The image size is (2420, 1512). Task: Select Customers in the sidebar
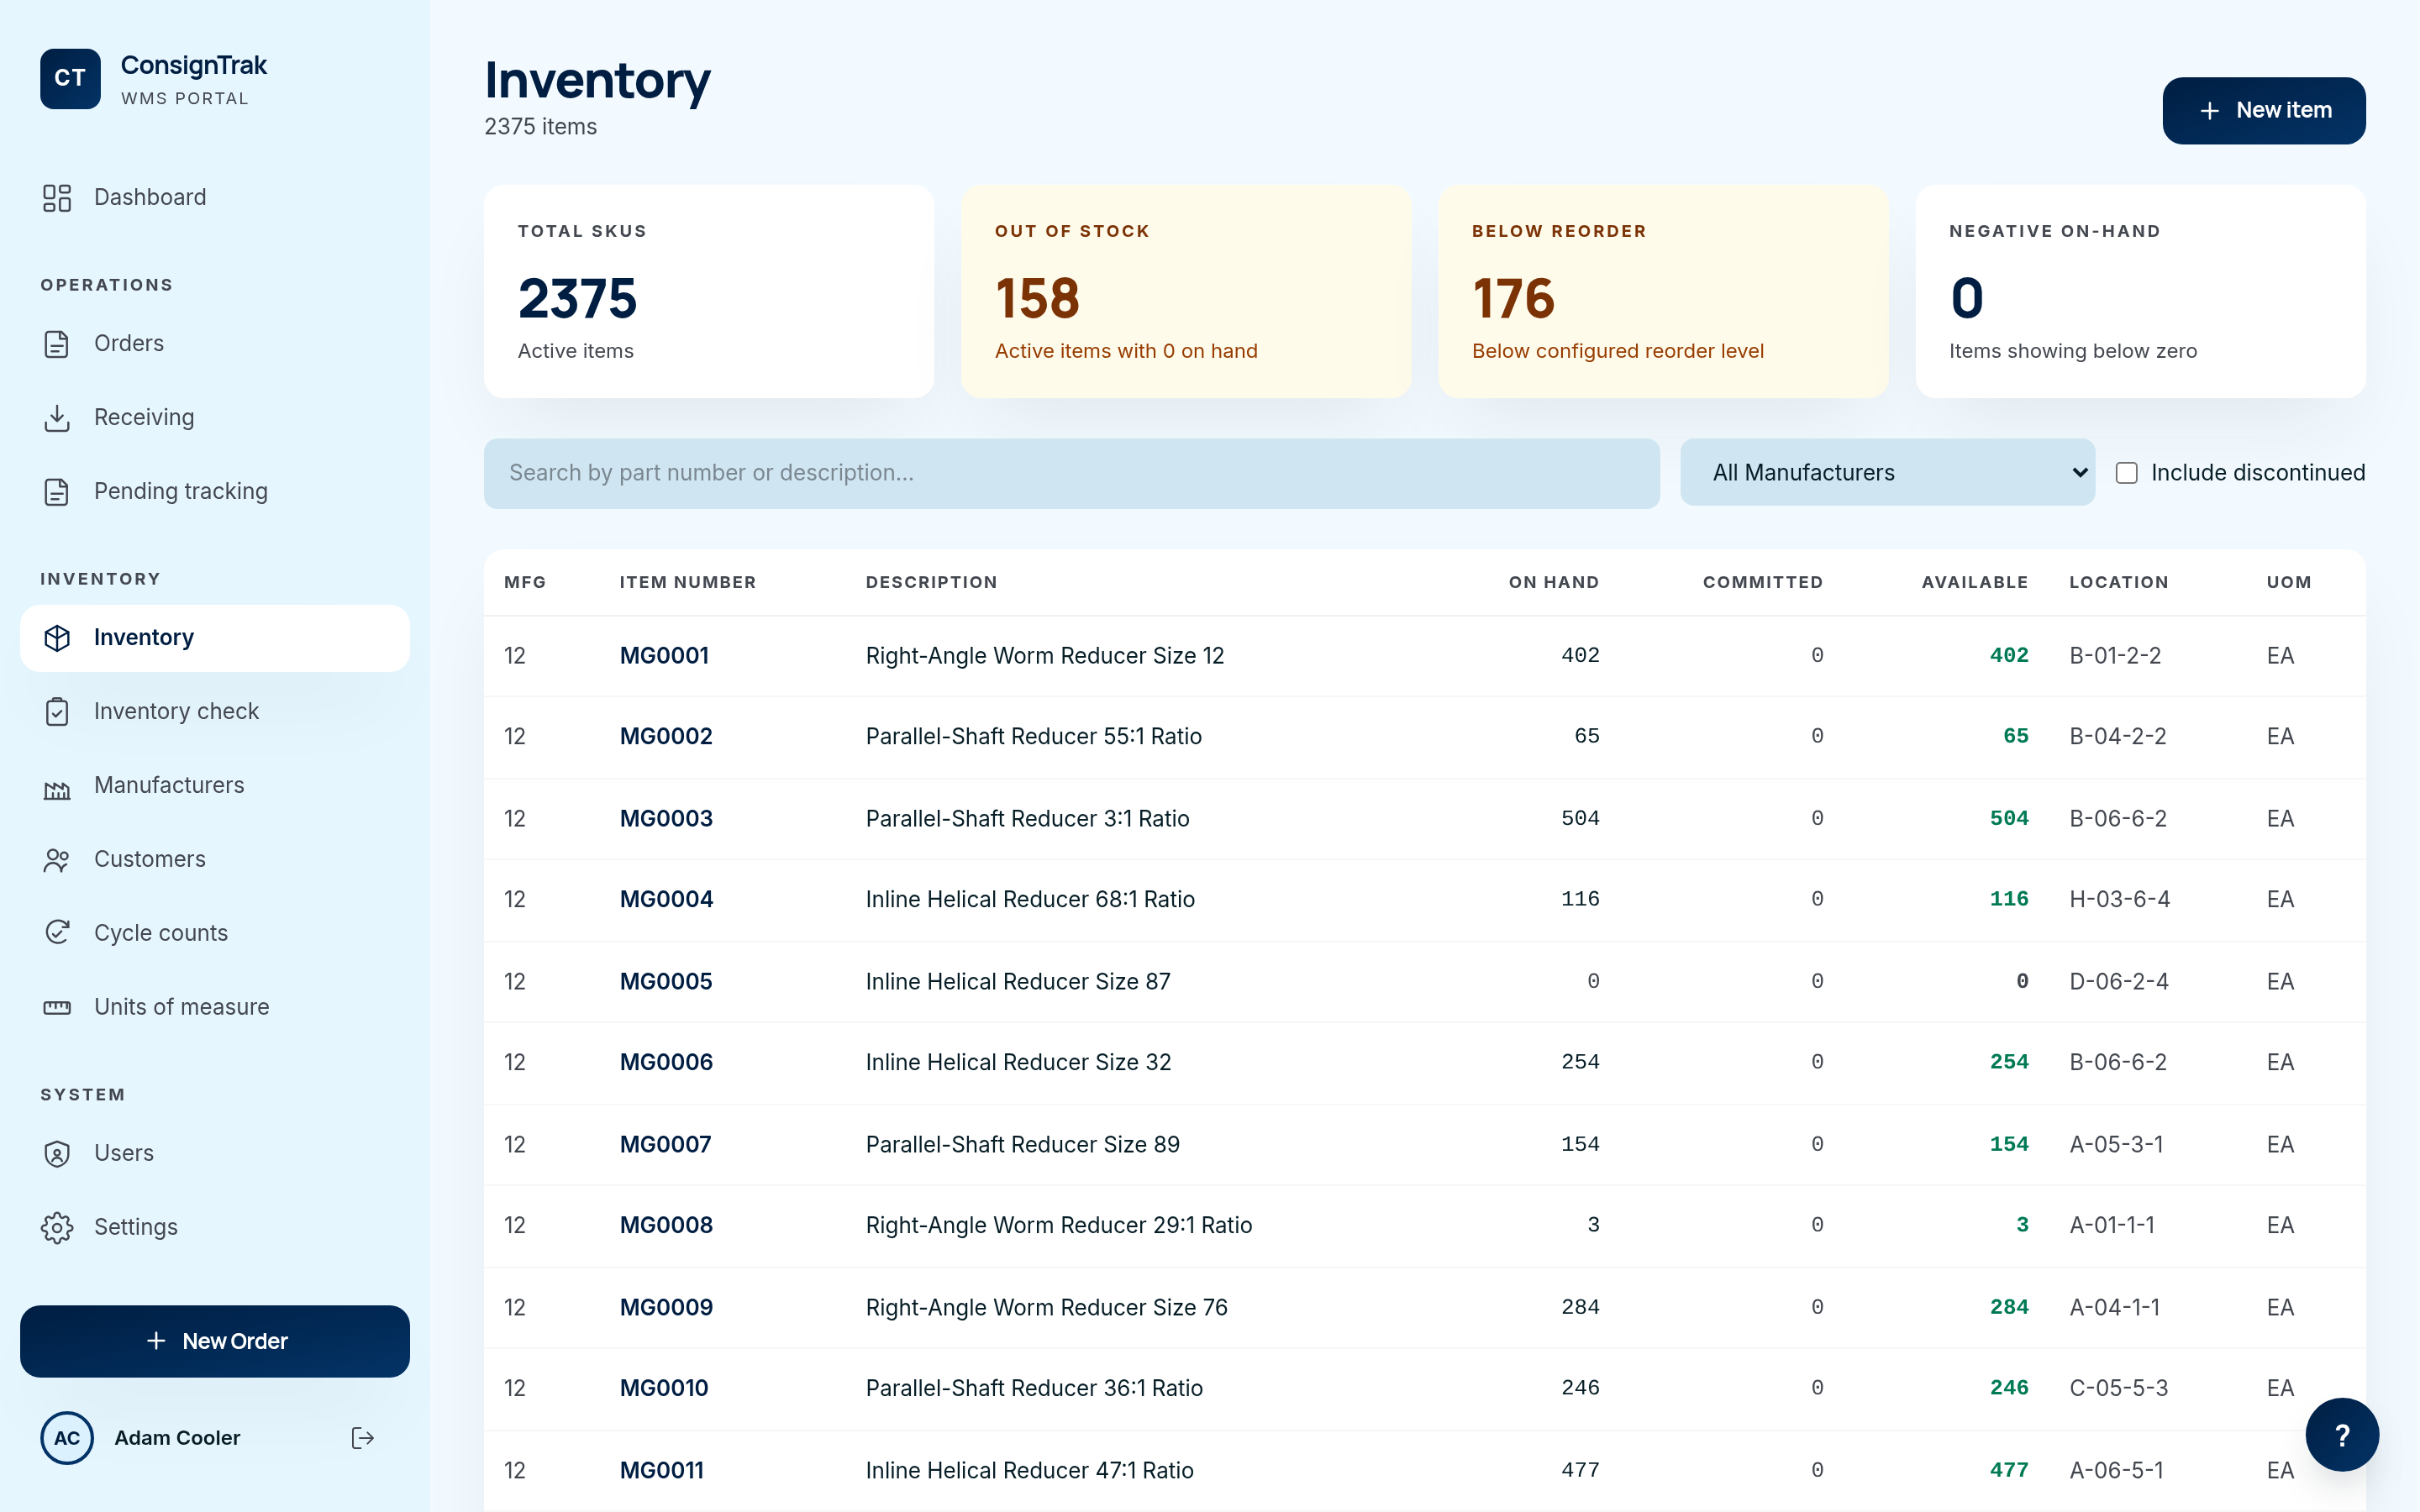(149, 858)
